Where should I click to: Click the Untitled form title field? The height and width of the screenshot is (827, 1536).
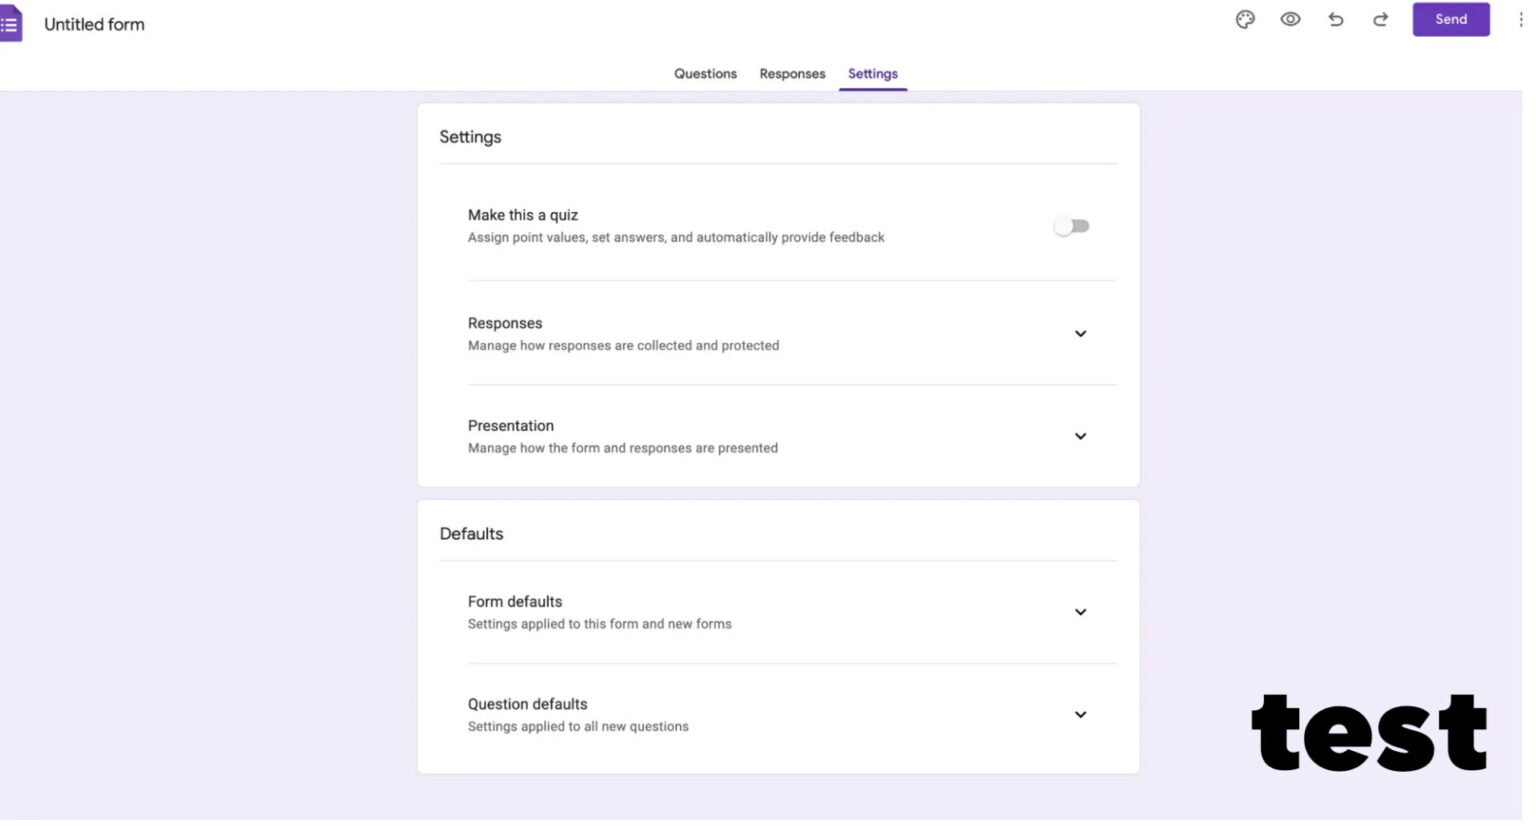pos(94,23)
